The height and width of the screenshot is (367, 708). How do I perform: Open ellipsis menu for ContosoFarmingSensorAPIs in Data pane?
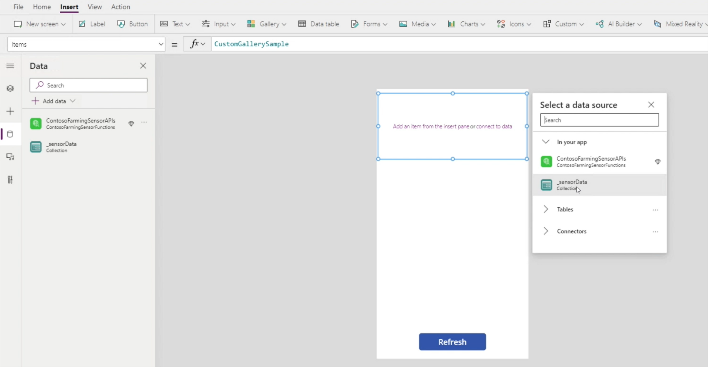tap(144, 123)
